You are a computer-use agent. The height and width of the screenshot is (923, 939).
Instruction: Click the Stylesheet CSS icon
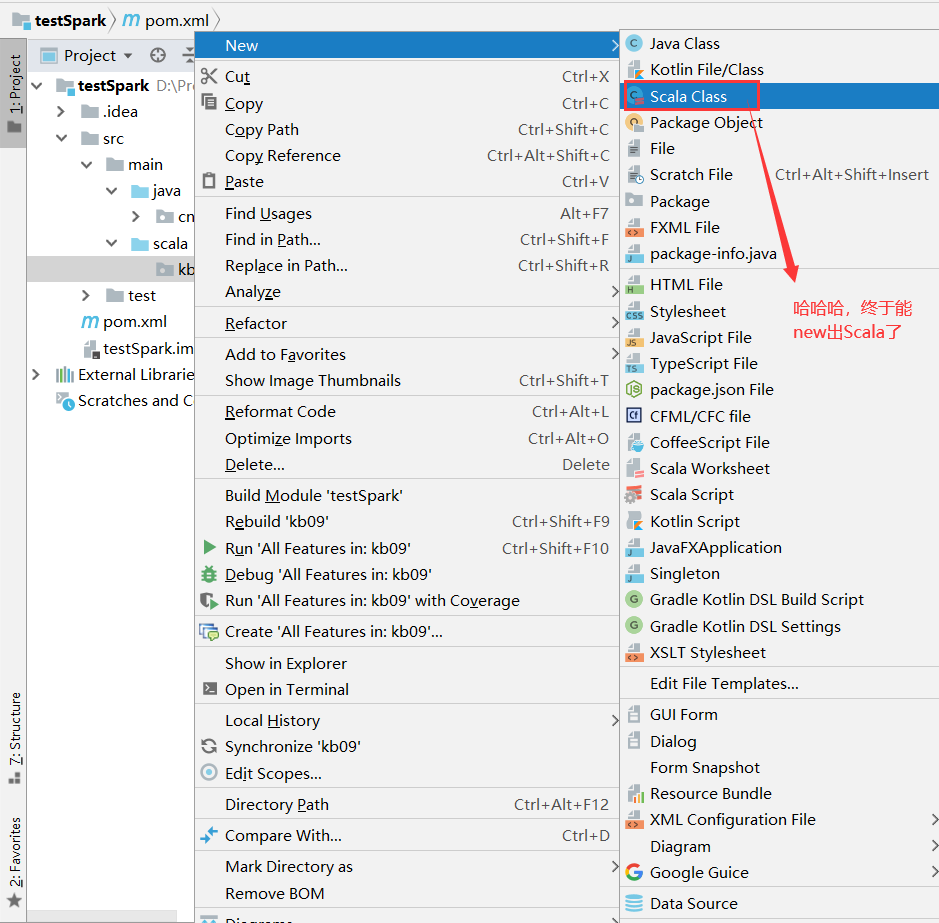pos(634,311)
